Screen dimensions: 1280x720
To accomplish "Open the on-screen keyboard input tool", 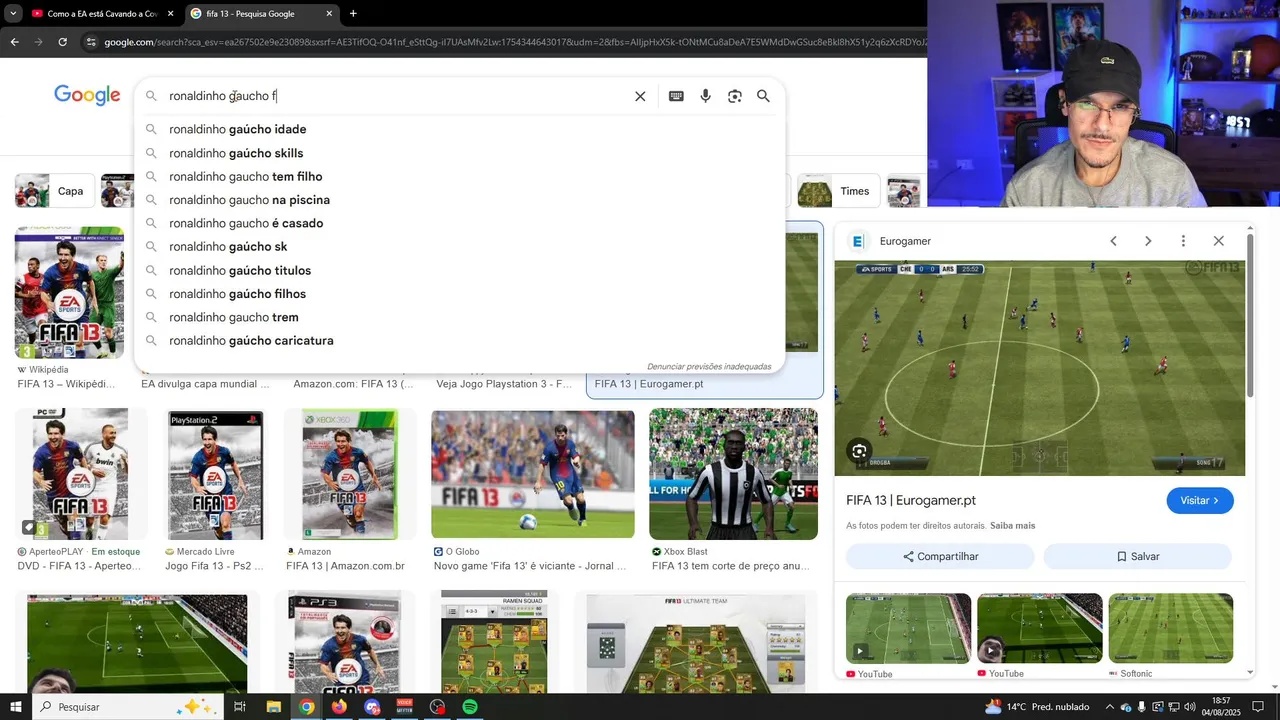I will 676,96.
